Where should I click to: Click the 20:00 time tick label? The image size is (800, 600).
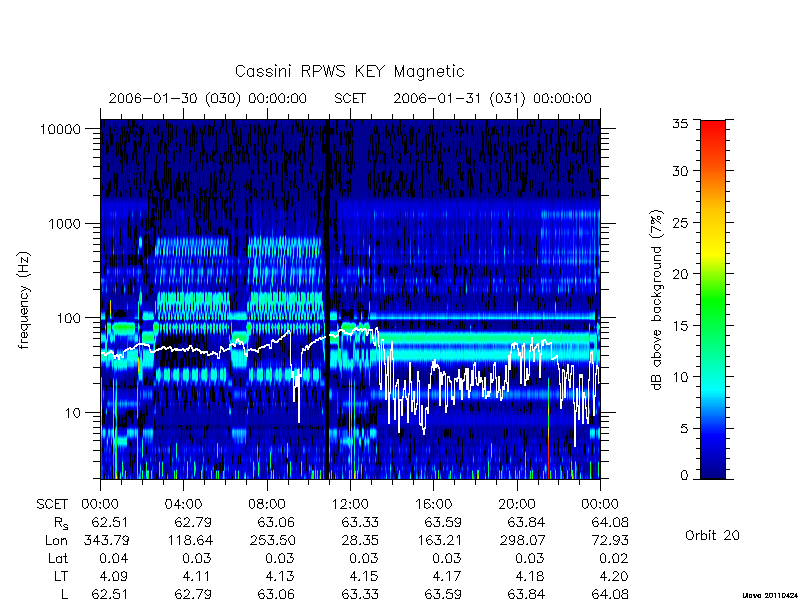click(x=517, y=504)
